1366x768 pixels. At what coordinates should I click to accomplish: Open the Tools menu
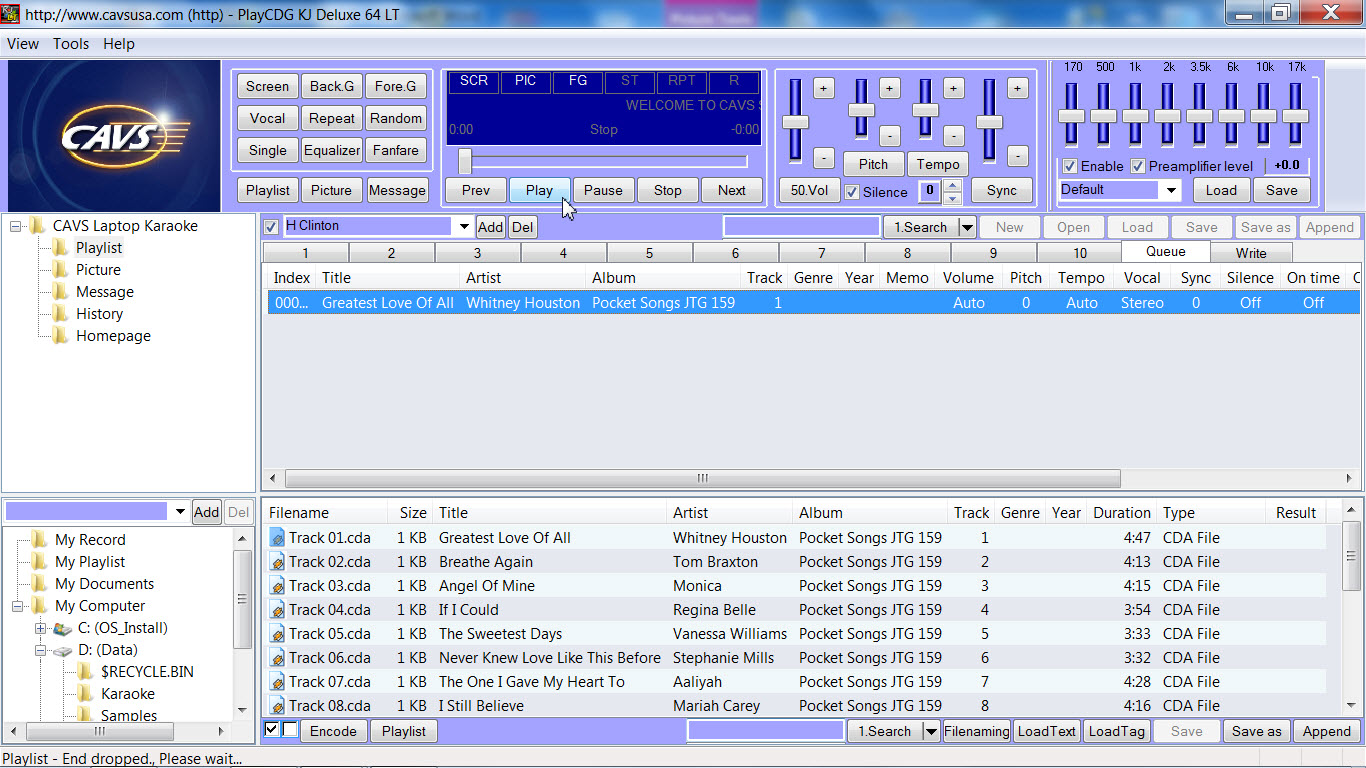(x=71, y=44)
